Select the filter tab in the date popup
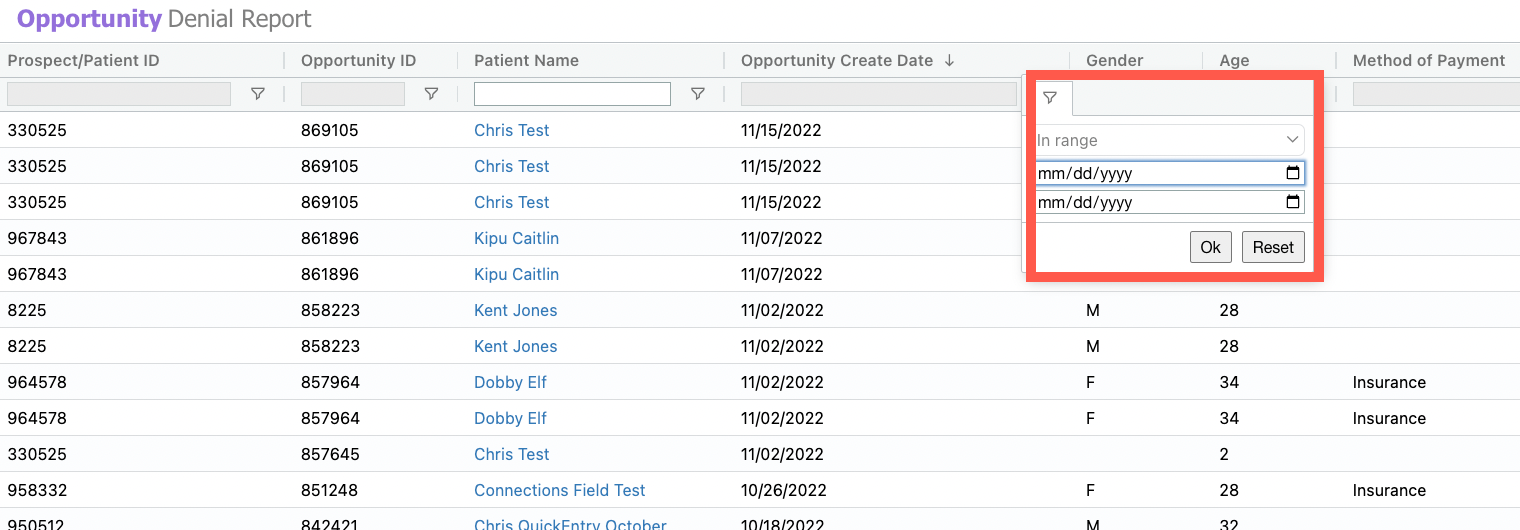1520x530 pixels. tap(1050, 98)
